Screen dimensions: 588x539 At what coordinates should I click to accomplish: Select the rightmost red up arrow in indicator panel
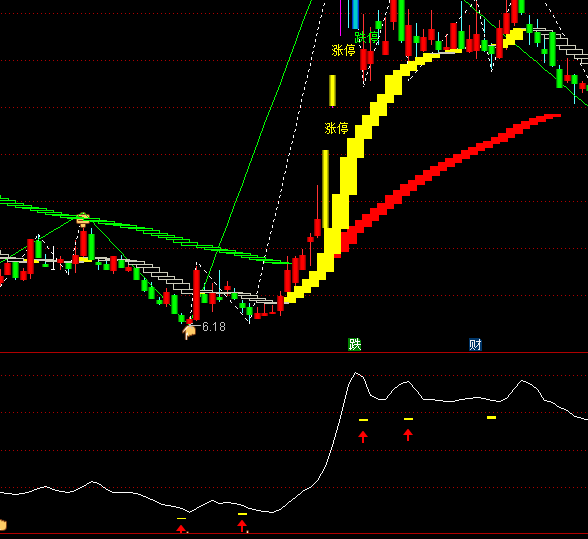point(408,435)
